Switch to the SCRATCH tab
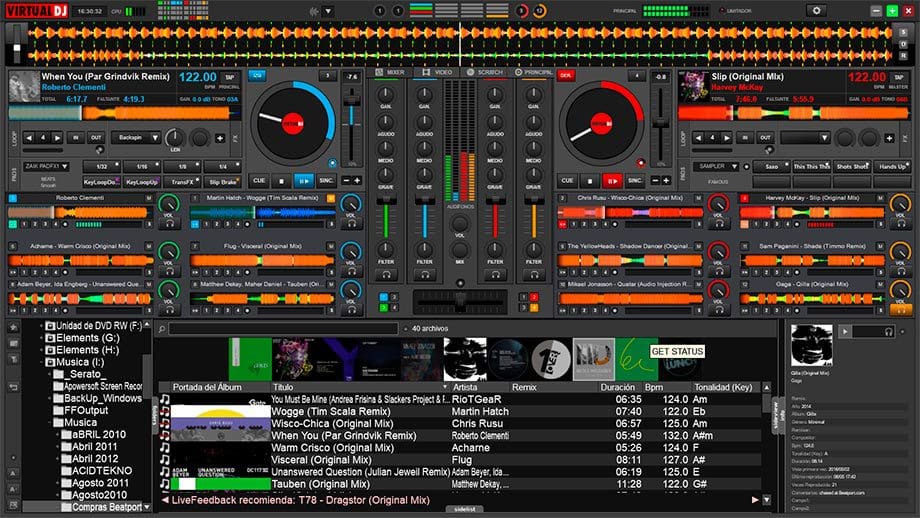The height and width of the screenshot is (518, 920). pyautogui.click(x=485, y=72)
